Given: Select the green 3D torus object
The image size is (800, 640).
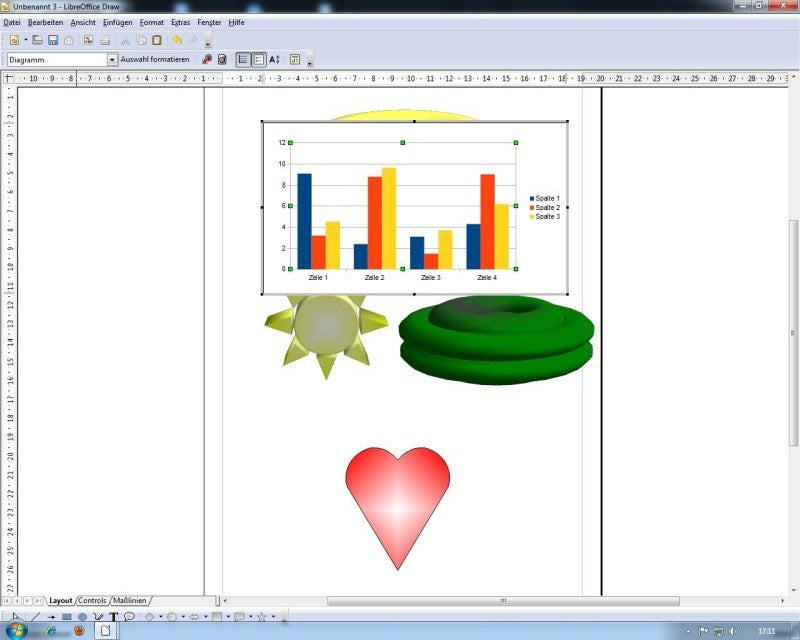Looking at the screenshot, I should pyautogui.click(x=496, y=339).
